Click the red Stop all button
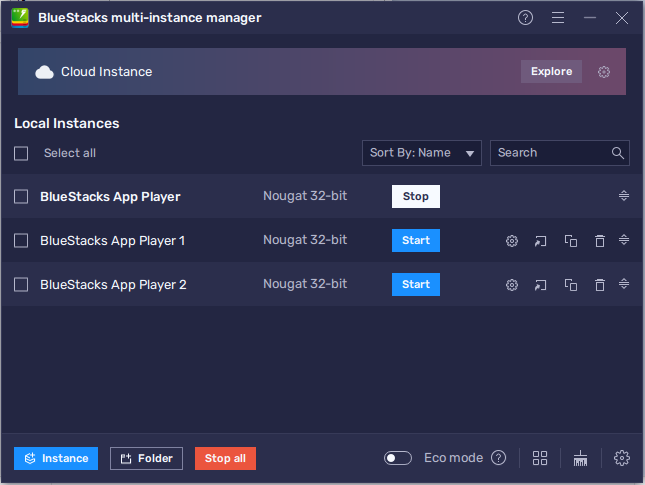The image size is (645, 485). point(225,458)
